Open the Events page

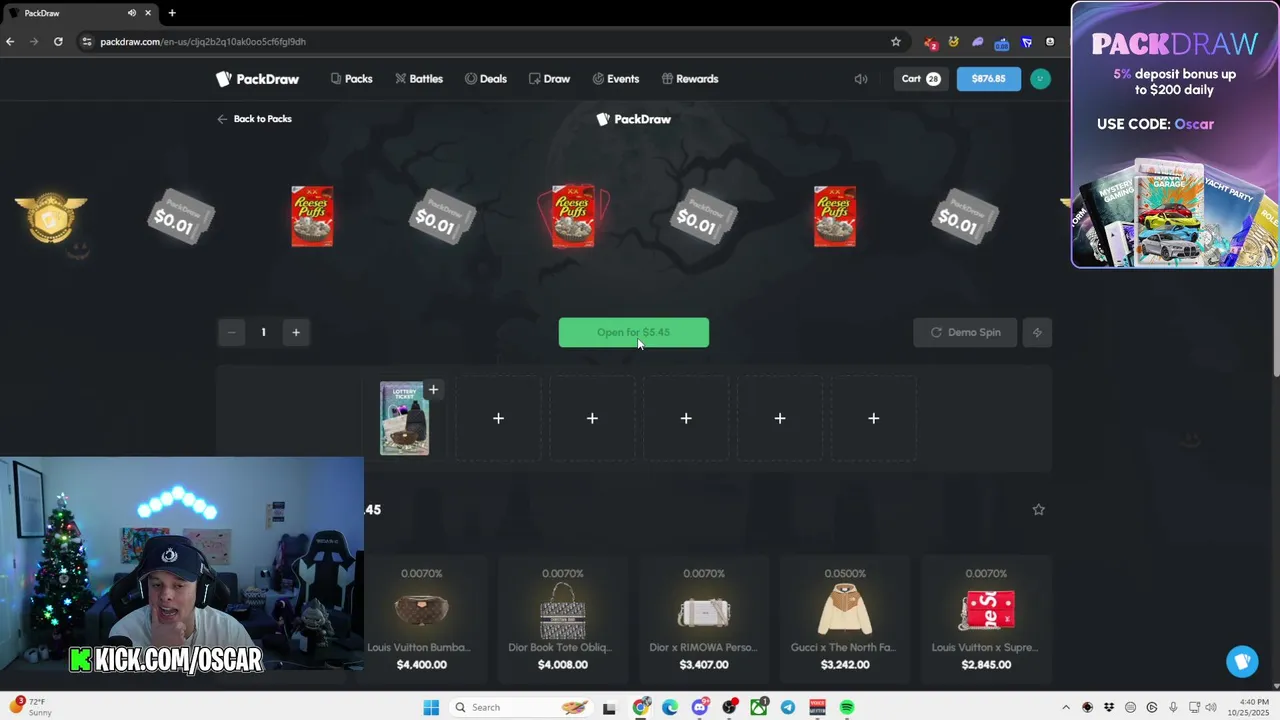[615, 79]
